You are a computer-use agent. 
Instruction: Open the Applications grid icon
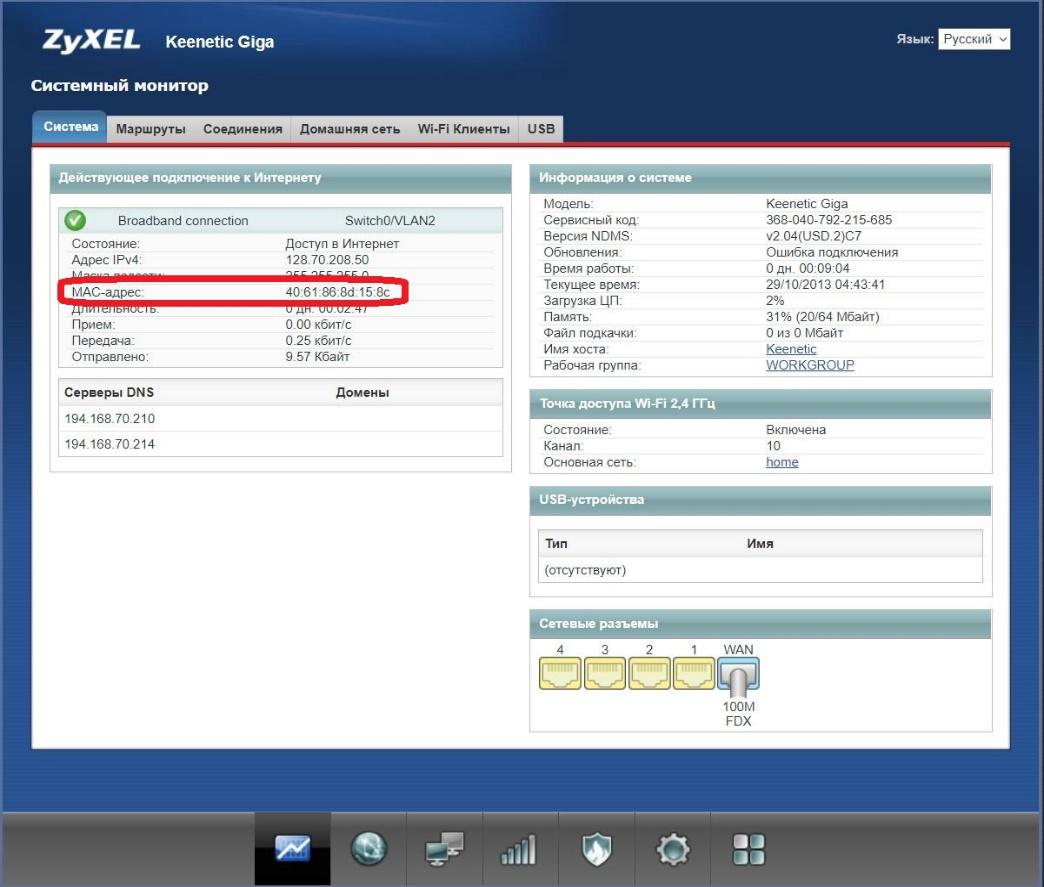[749, 849]
